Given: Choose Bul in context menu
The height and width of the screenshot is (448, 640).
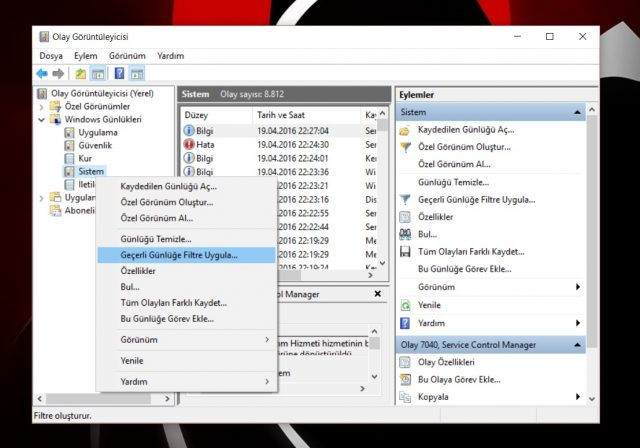Looking at the screenshot, I should pos(187,287).
